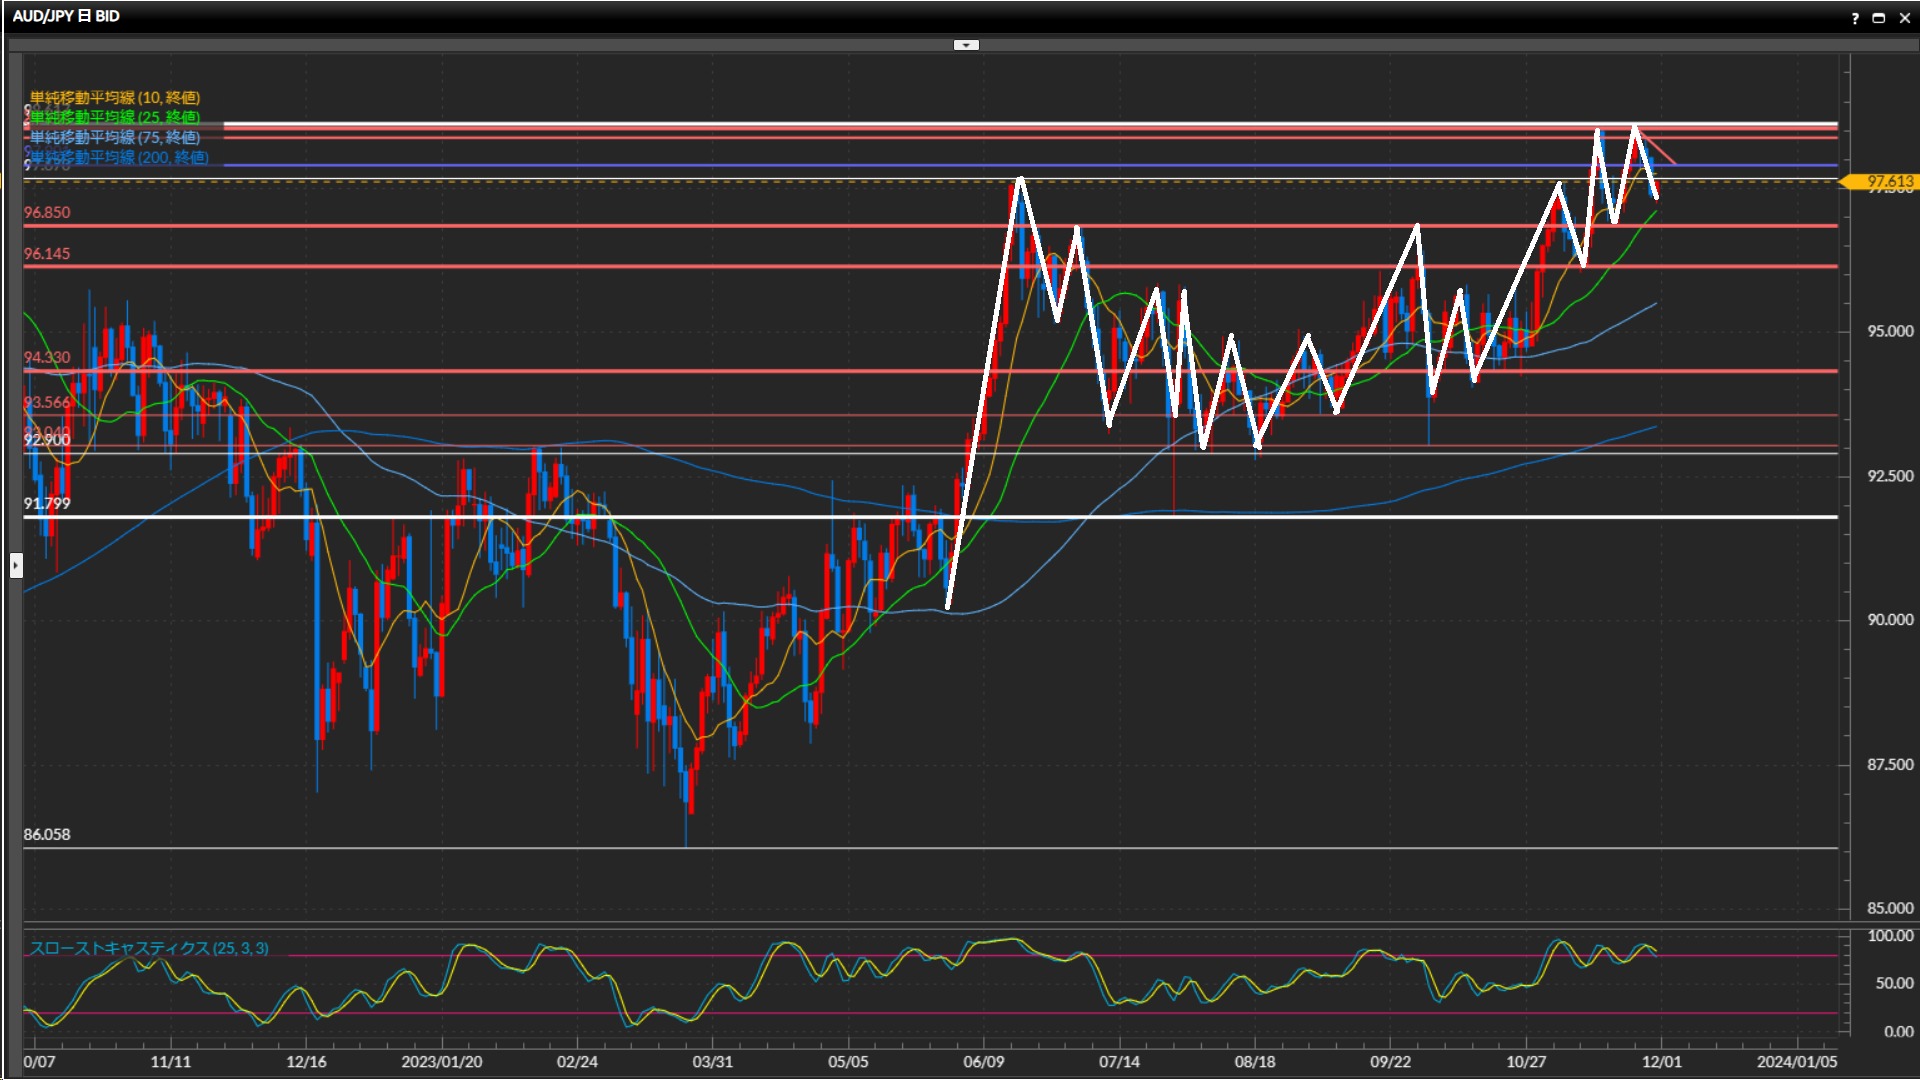
Task: Expand the left side panel arrow
Action: (16, 566)
